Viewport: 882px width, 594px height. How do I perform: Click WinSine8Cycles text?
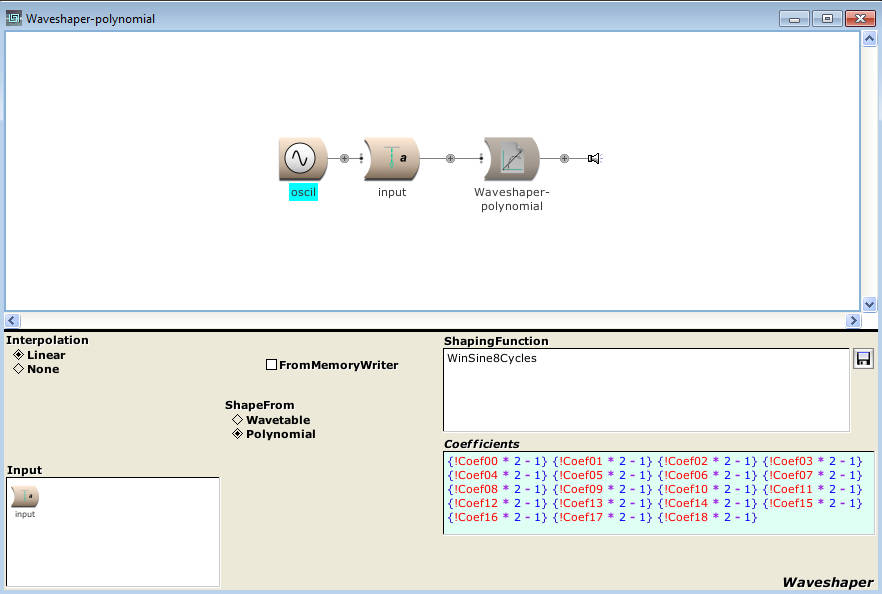(492, 358)
